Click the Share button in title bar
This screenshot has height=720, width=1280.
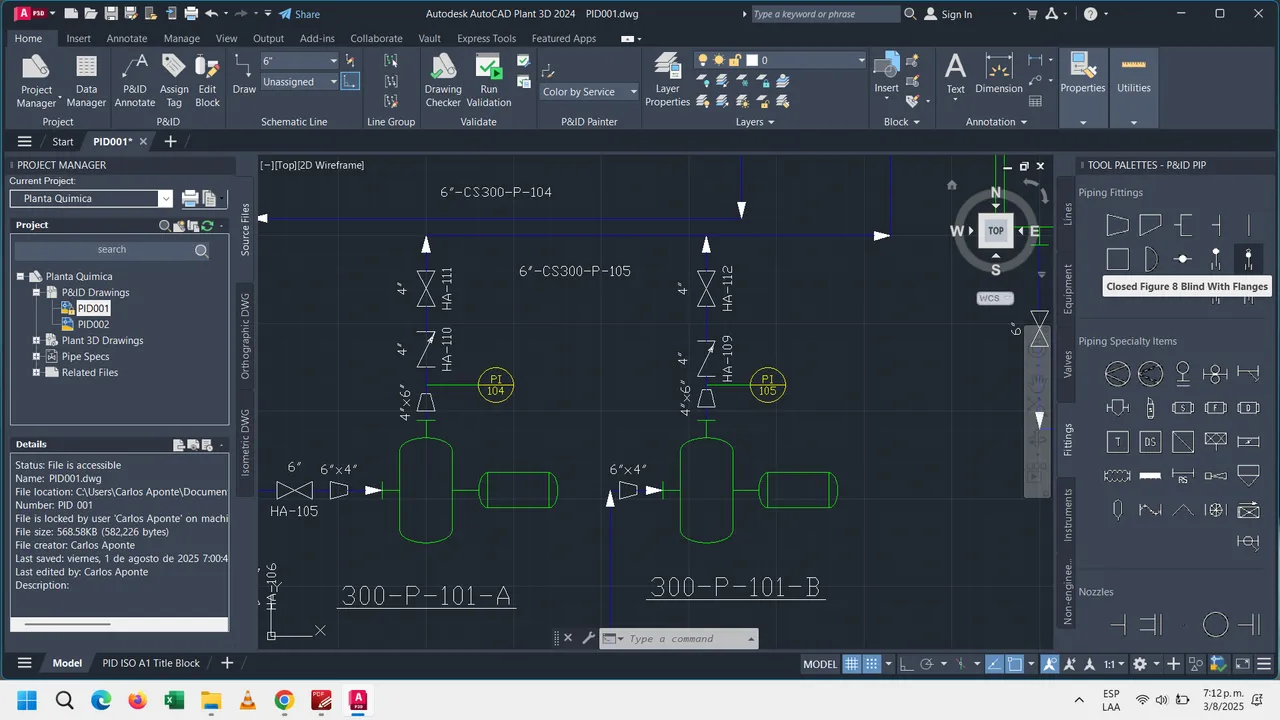coord(298,14)
